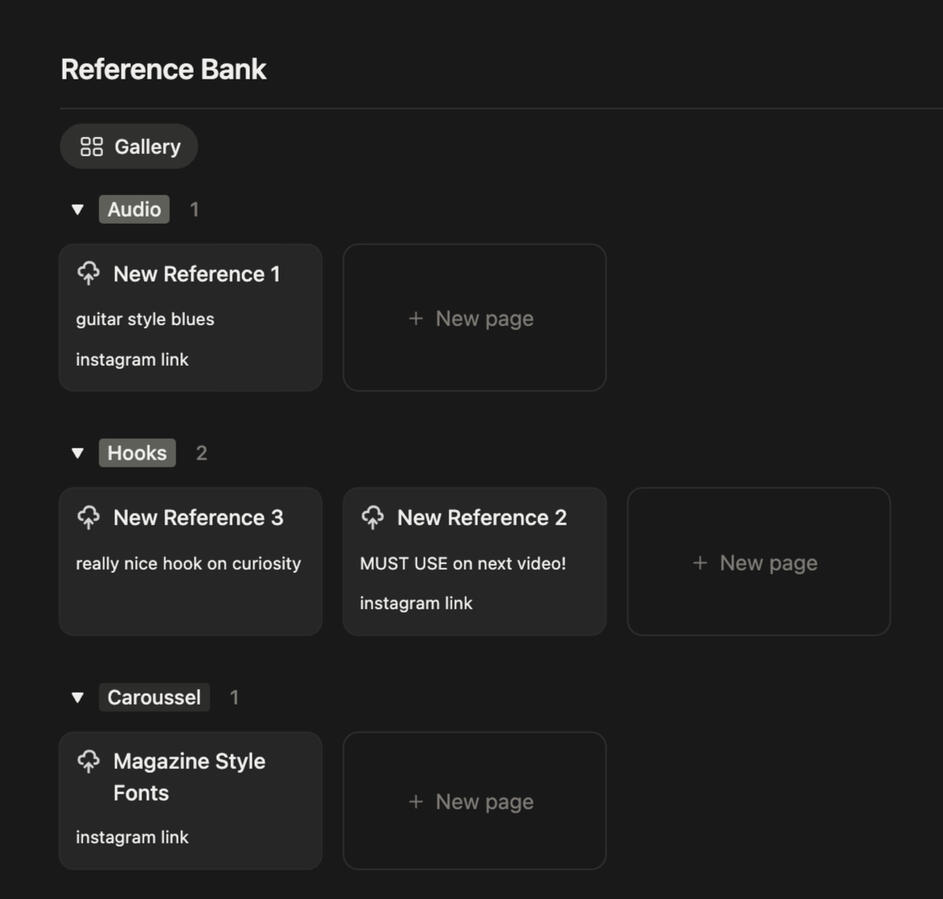The height and width of the screenshot is (899, 943).
Task: Collapse the Audio group triangle
Action: (x=78, y=210)
